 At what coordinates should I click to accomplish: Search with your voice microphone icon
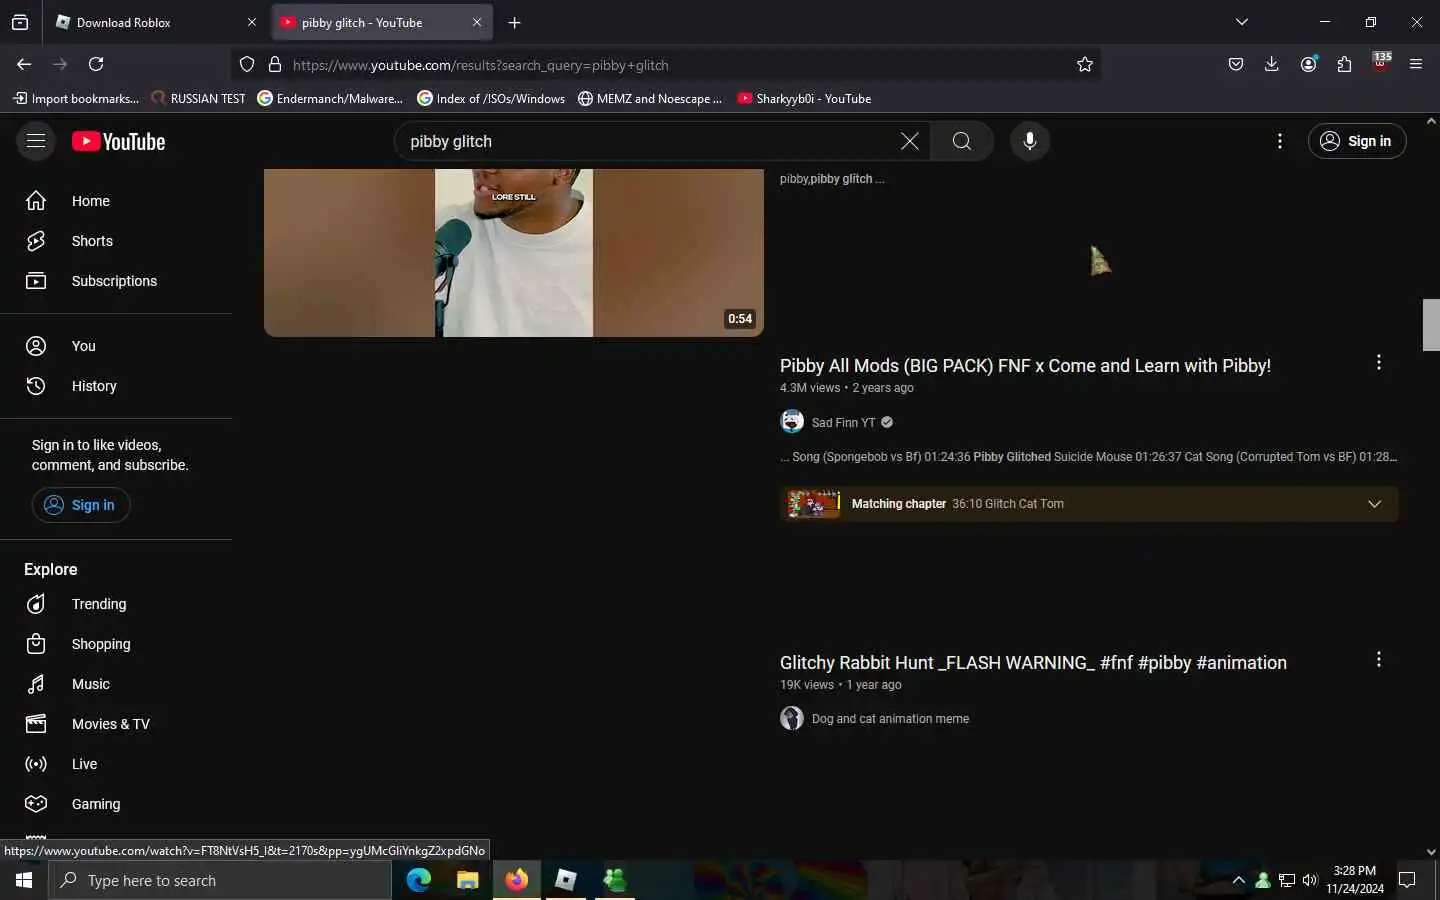pos(1029,141)
